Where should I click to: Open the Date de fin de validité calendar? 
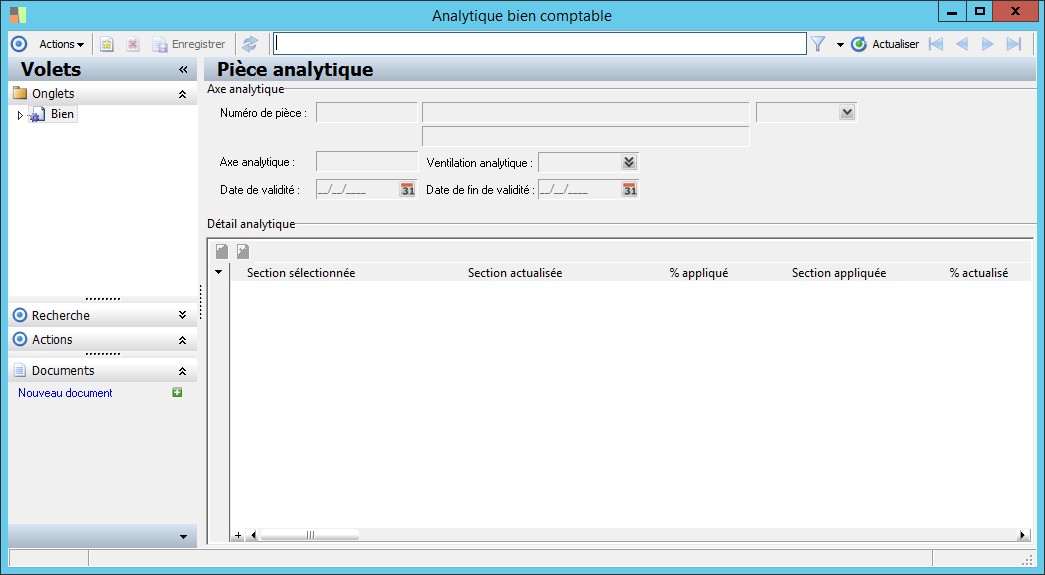[629, 190]
